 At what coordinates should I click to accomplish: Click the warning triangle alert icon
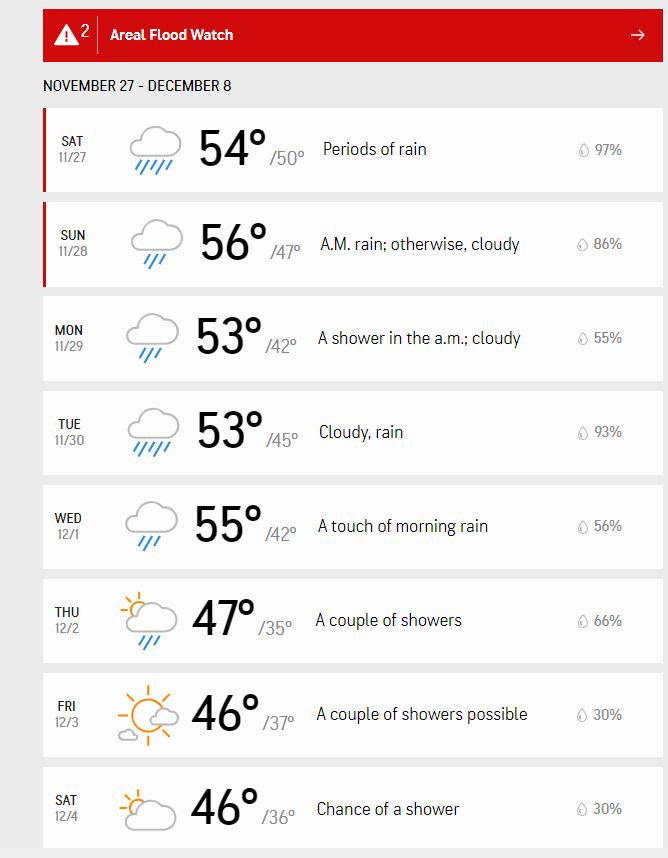click(x=66, y=35)
